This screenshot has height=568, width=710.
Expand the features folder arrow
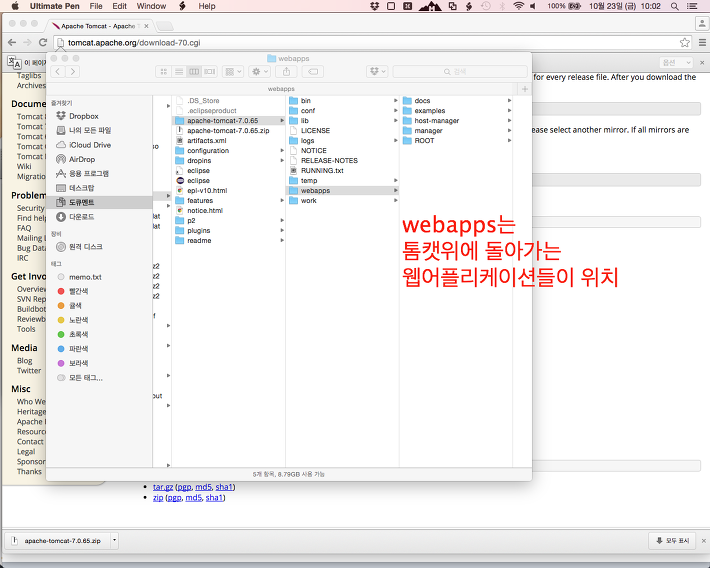pos(282,200)
